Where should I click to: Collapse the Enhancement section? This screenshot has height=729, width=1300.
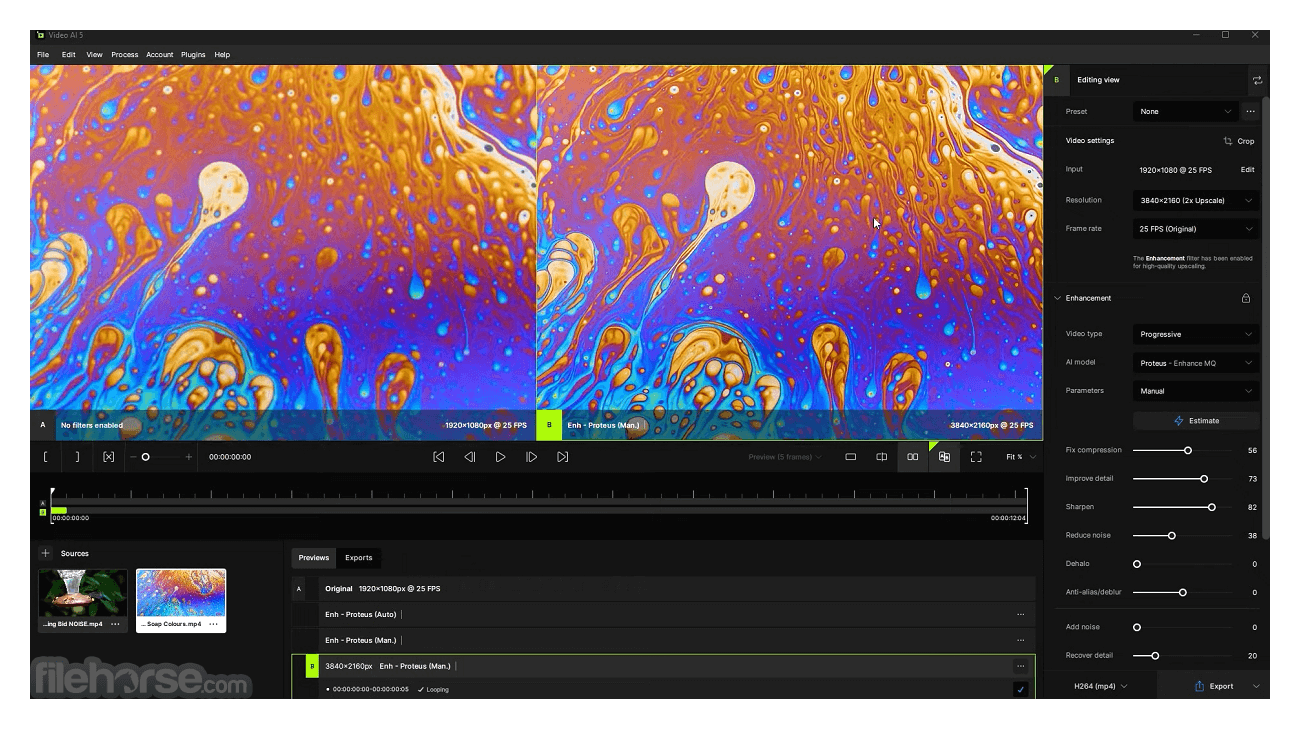[1058, 298]
